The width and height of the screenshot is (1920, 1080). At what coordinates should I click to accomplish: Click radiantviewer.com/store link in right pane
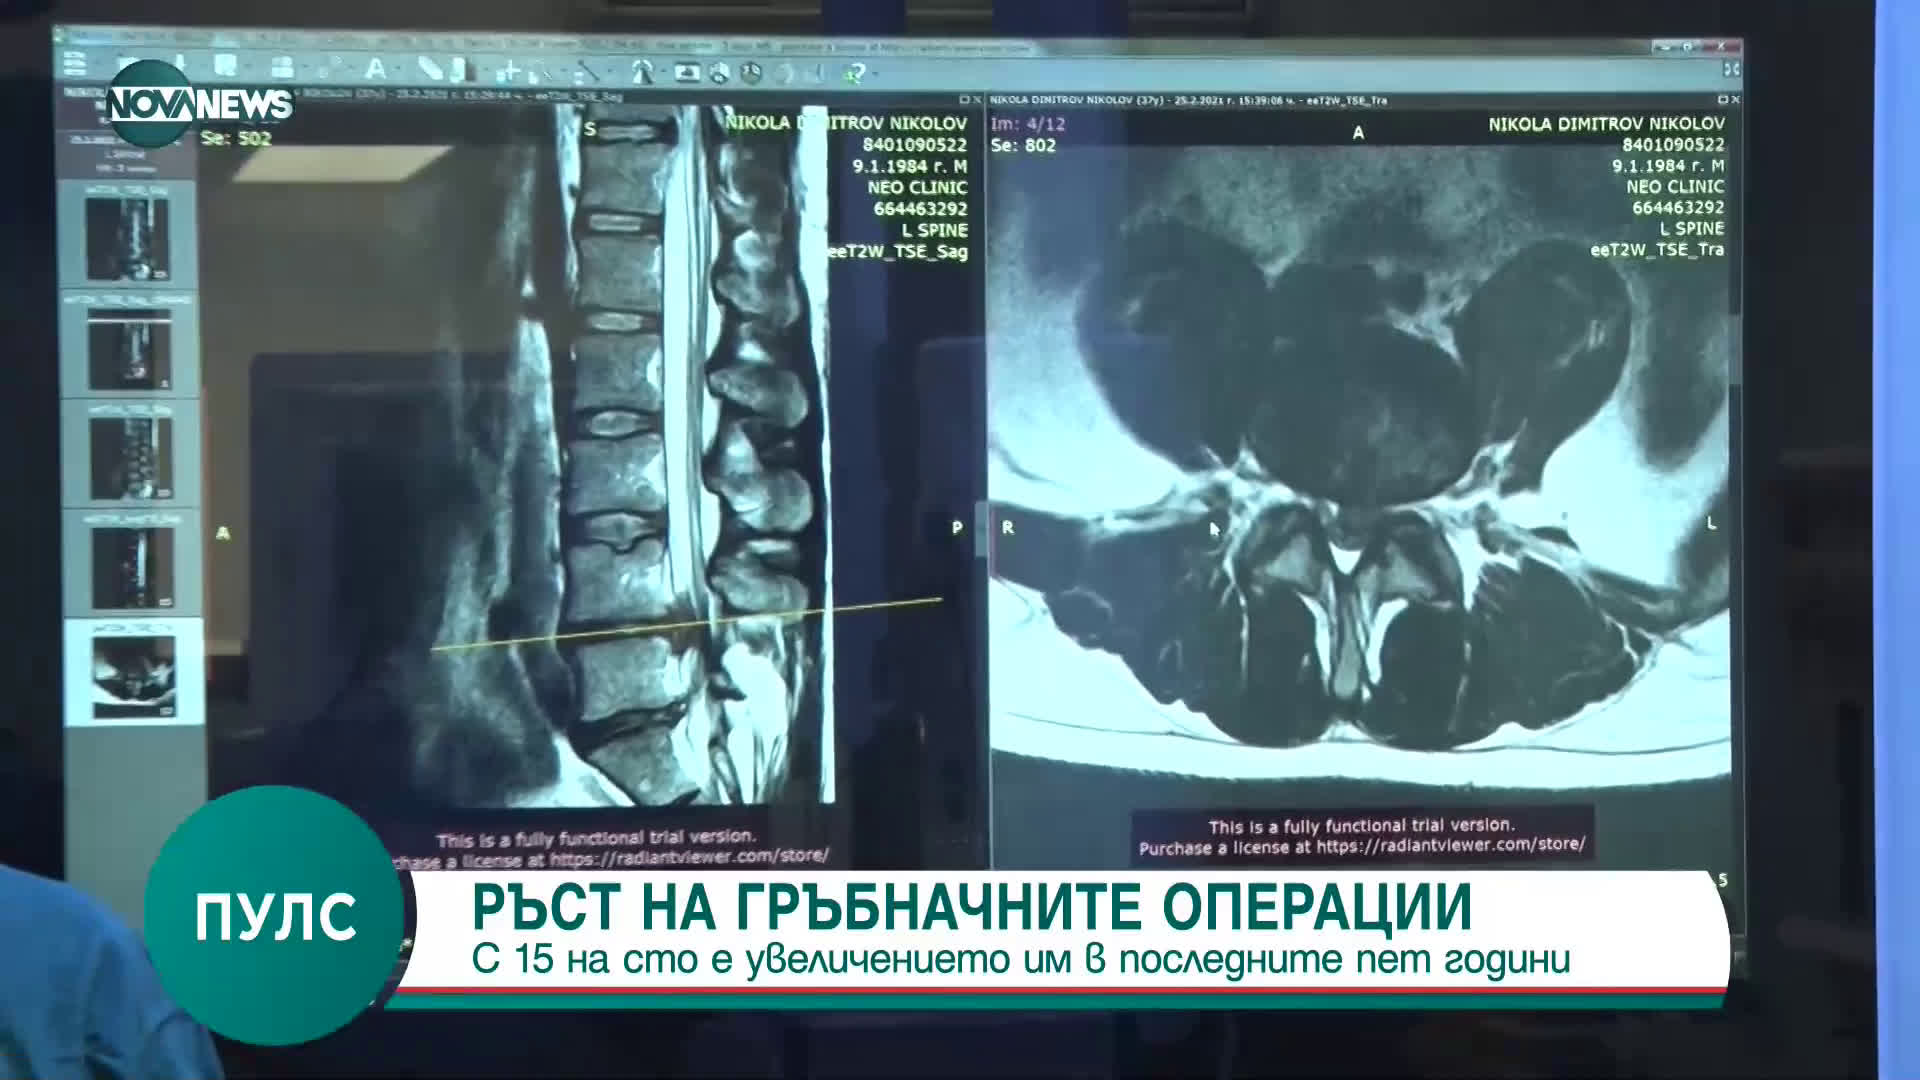pyautogui.click(x=1450, y=846)
